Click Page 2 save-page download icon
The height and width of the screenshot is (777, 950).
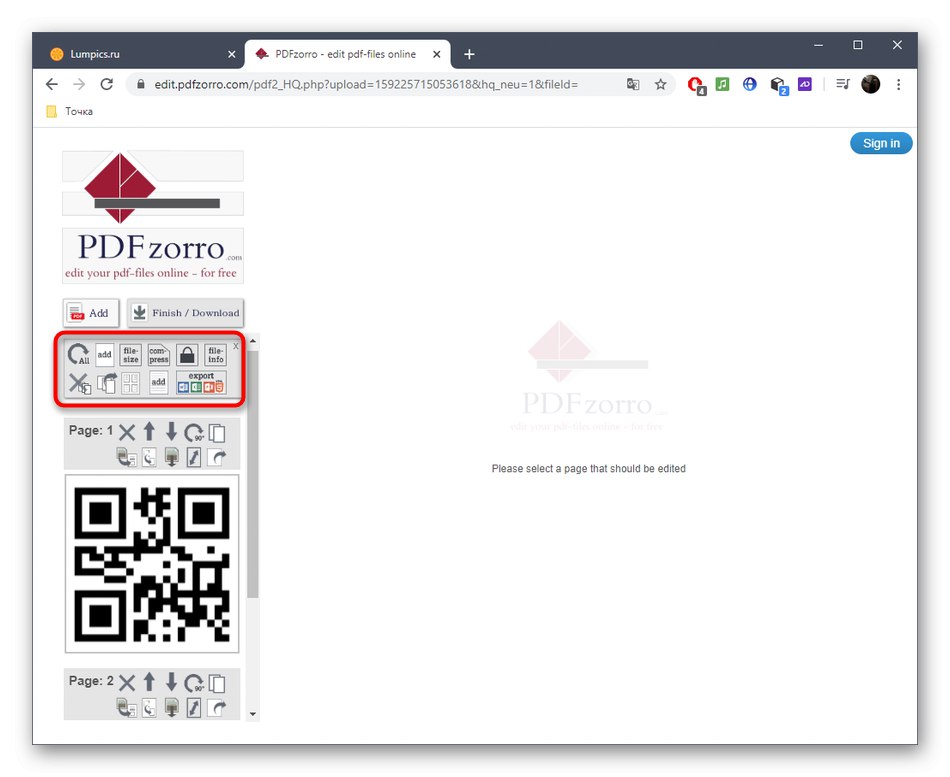(x=171, y=707)
